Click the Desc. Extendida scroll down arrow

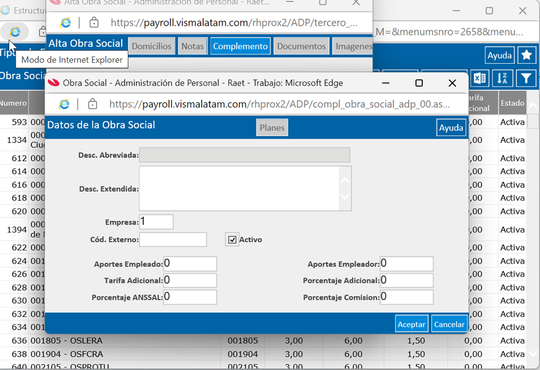coord(345,196)
